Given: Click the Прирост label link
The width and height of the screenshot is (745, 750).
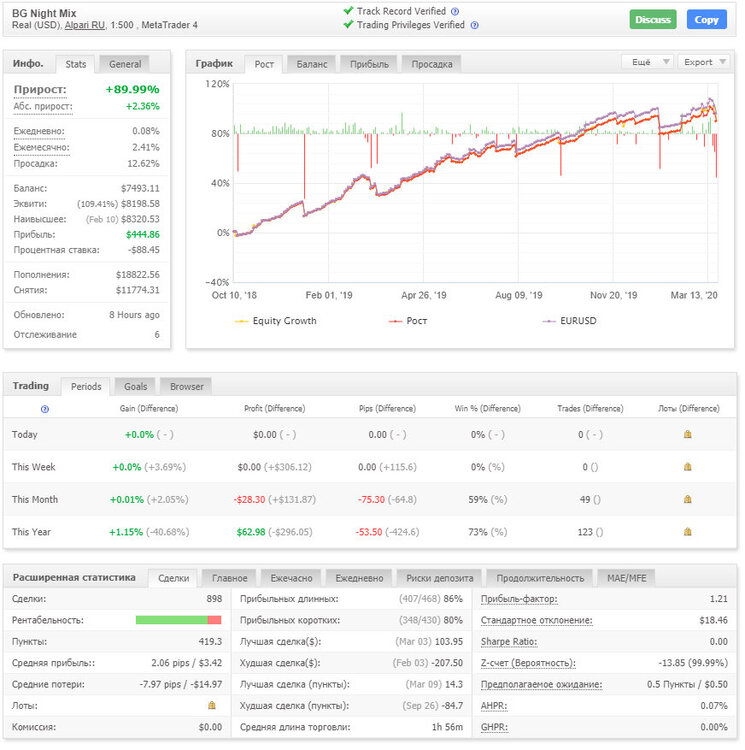Looking at the screenshot, I should [x=40, y=89].
